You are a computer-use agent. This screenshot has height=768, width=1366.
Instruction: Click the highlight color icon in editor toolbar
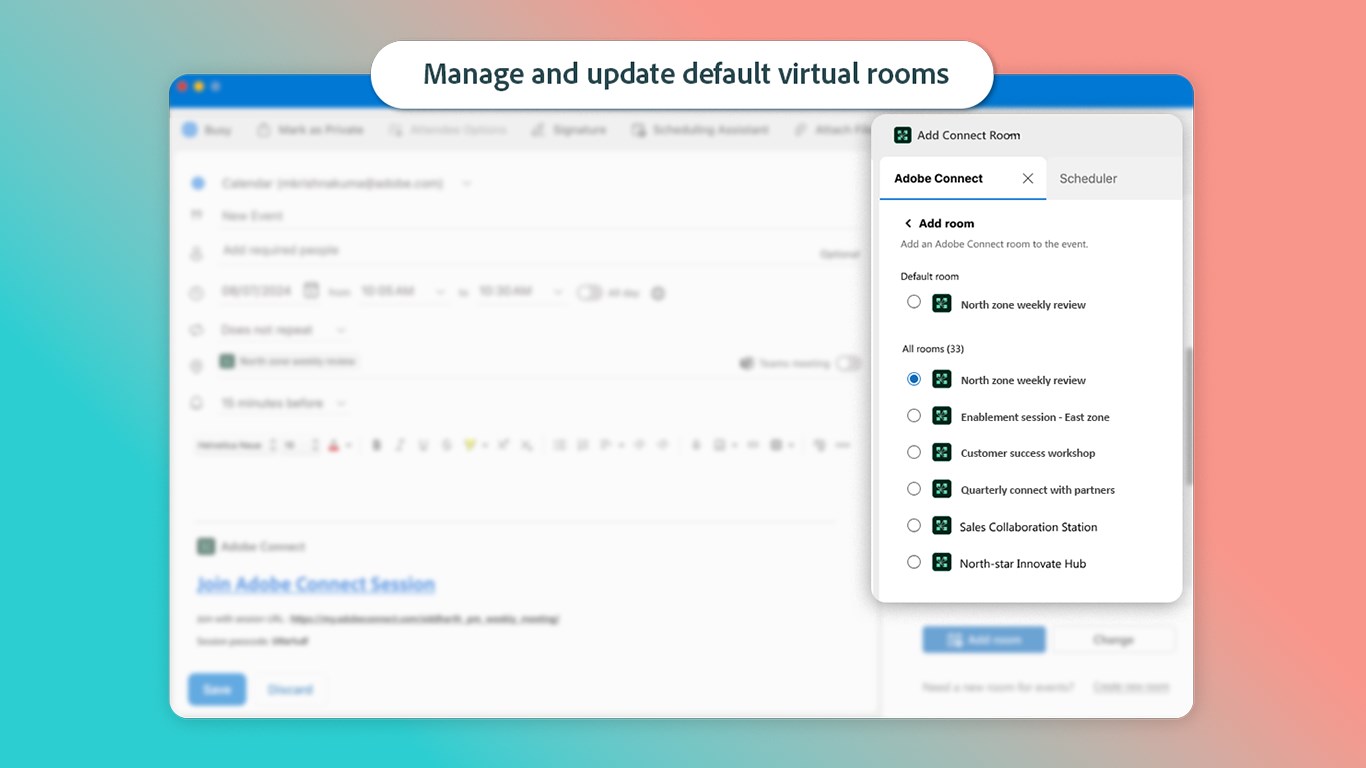point(470,445)
